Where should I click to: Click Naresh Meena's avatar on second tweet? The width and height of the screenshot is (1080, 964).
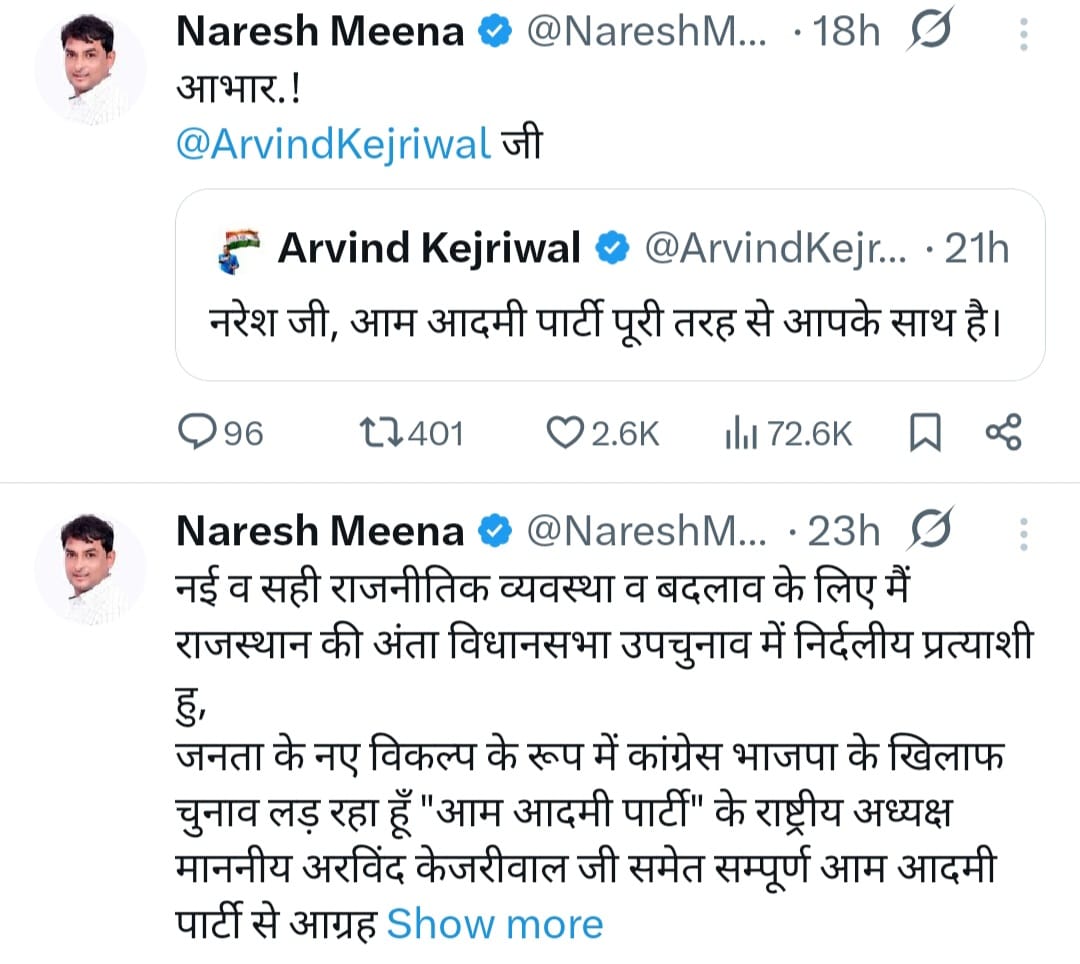pyautogui.click(x=89, y=569)
